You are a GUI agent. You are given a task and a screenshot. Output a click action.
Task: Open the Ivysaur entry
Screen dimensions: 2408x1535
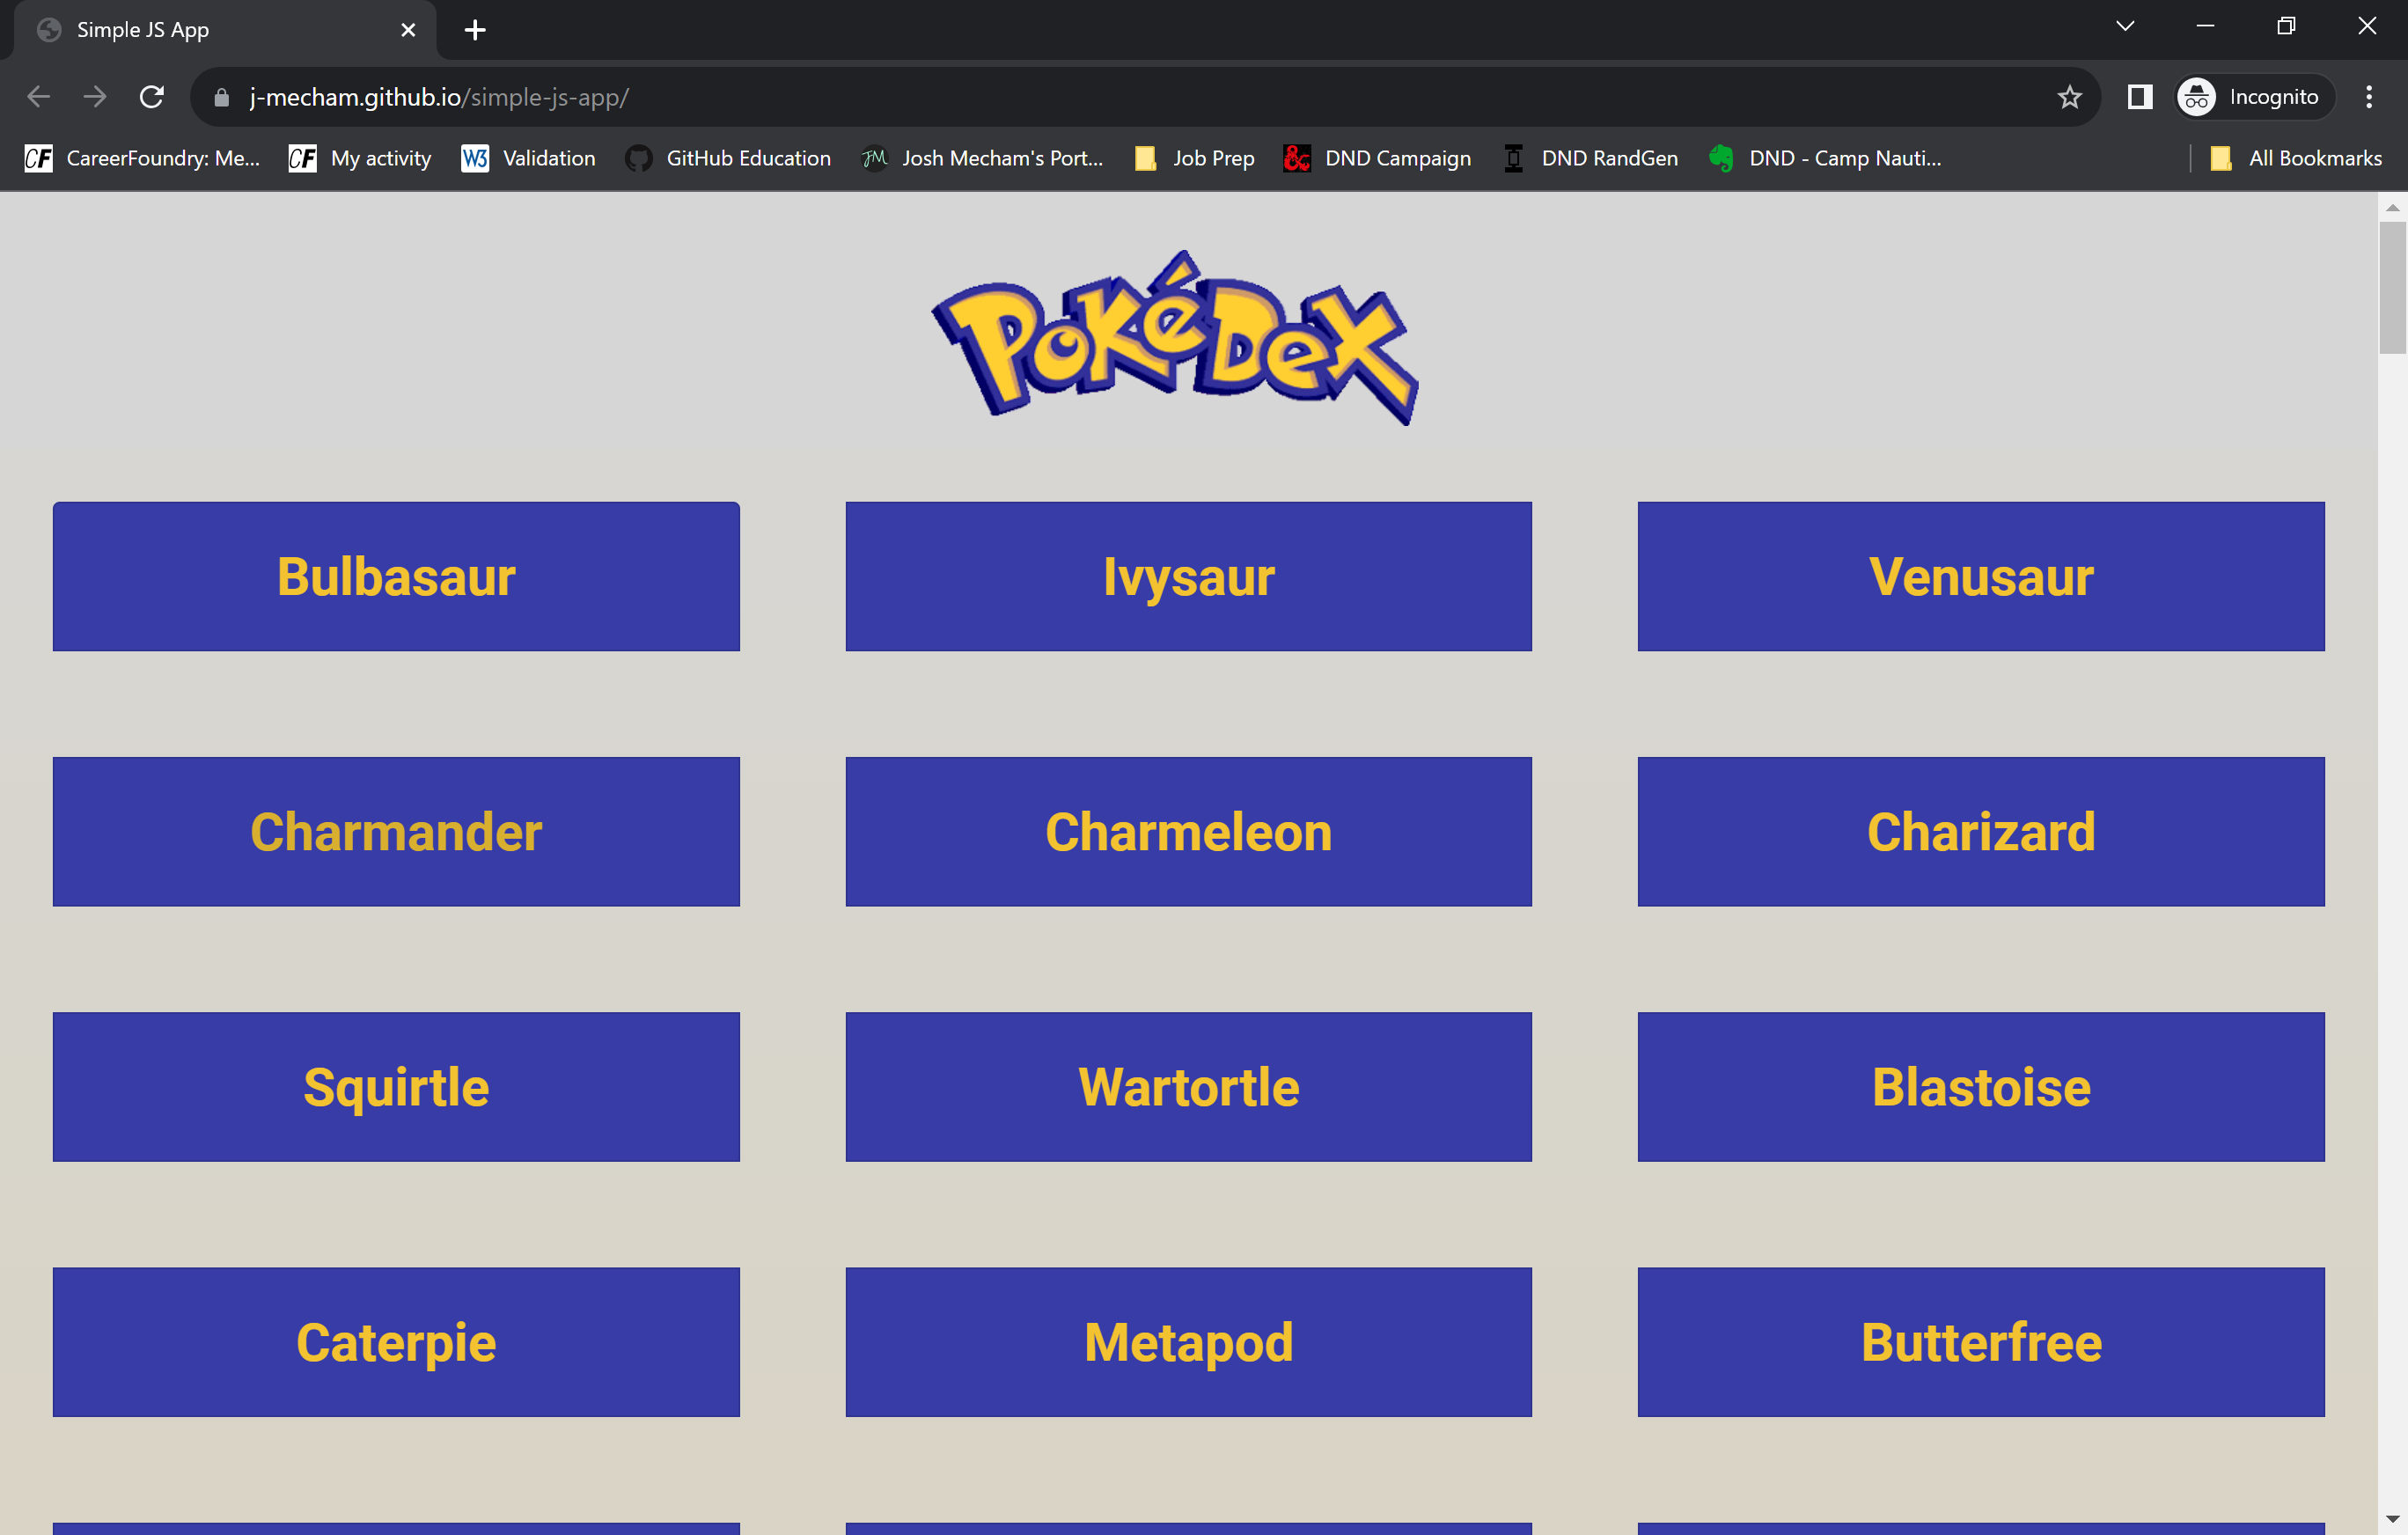[x=1188, y=576]
